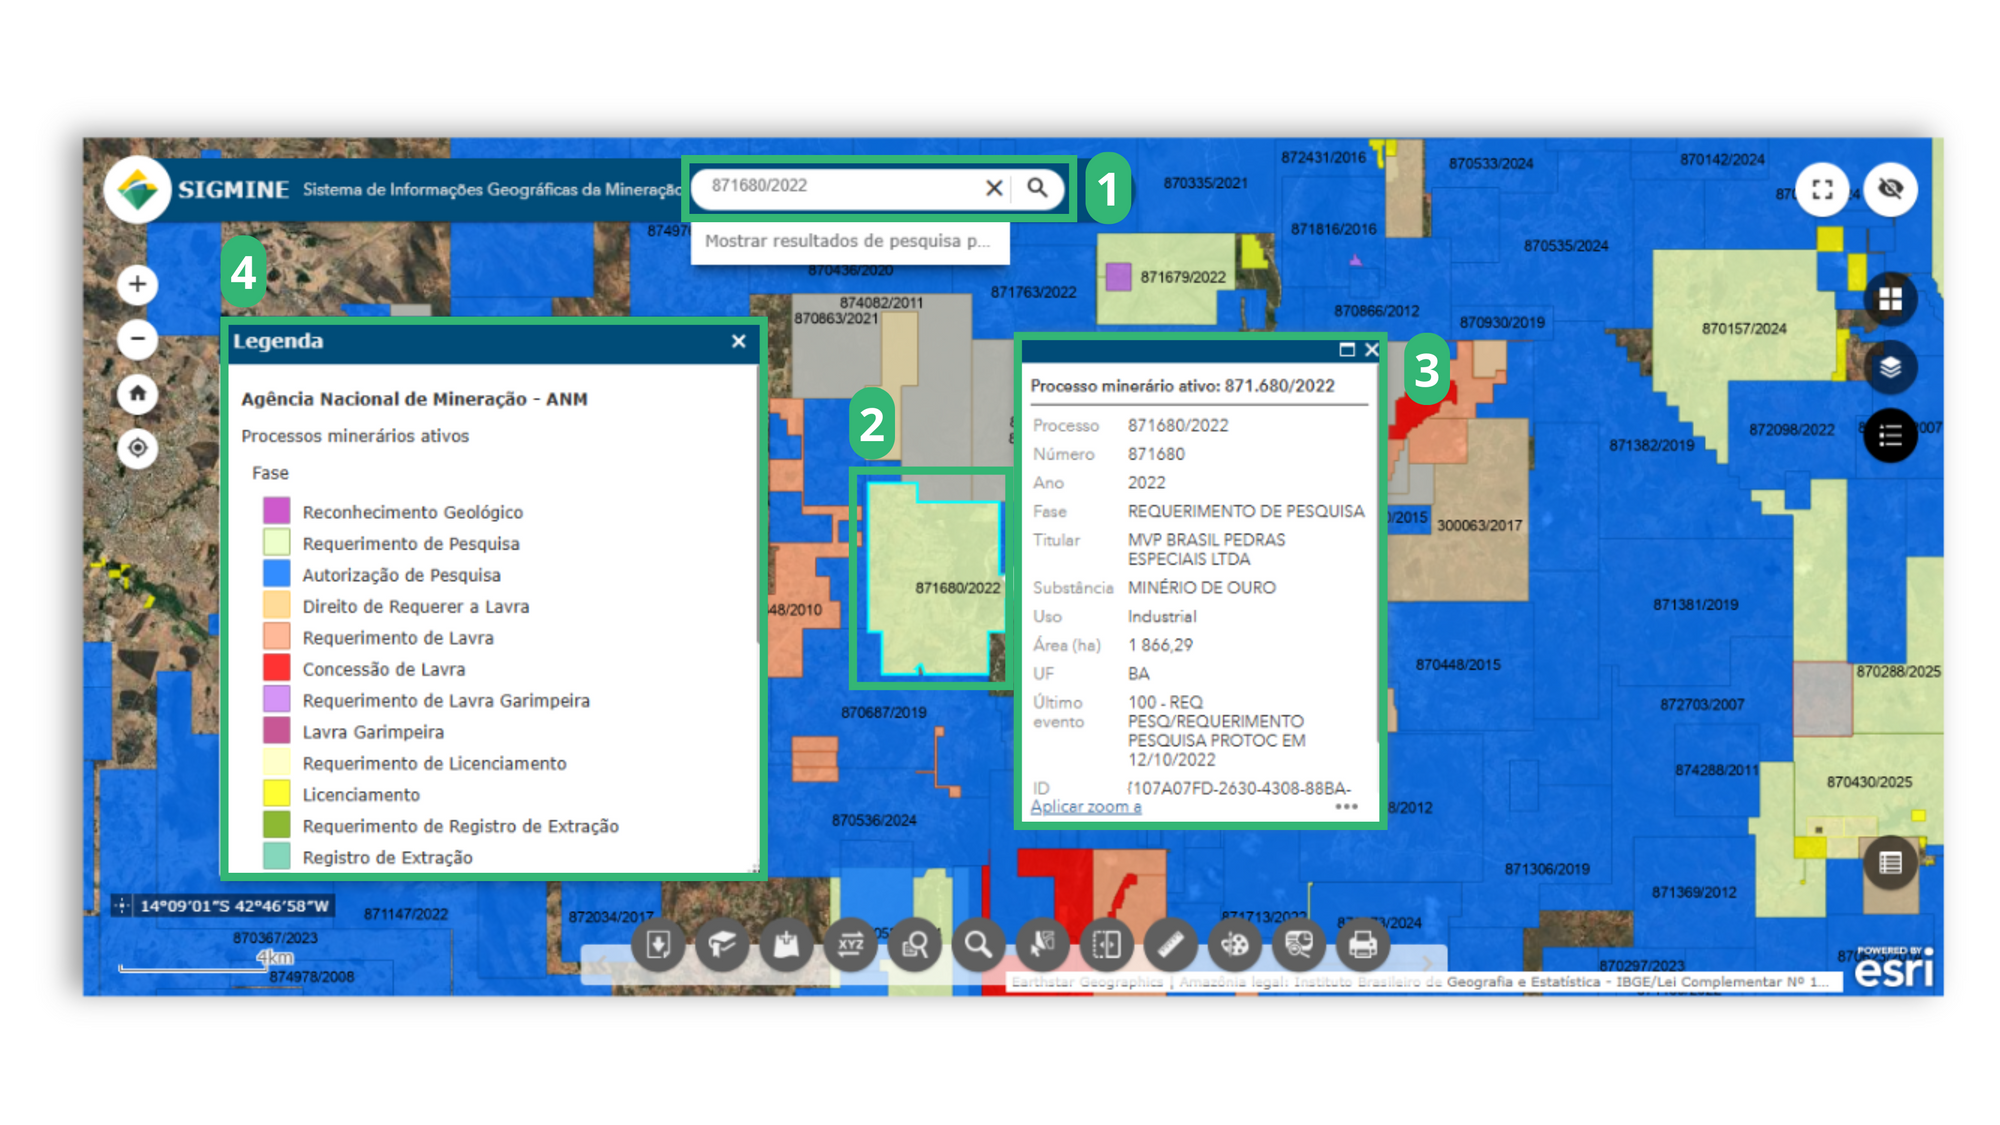This screenshot has height=1125, width=2000.
Task: Click the coordinates widget icon
Action: click(x=122, y=906)
